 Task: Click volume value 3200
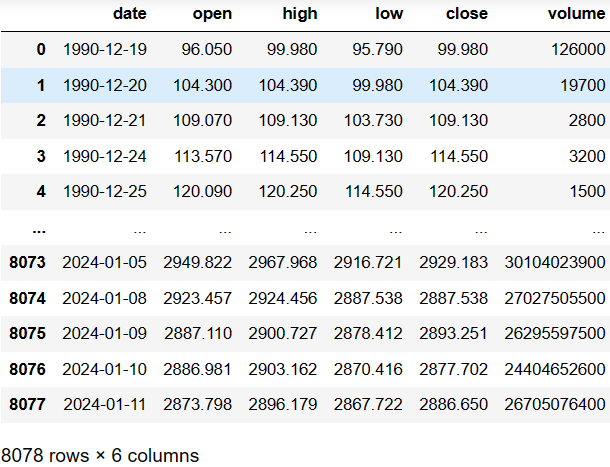tap(587, 156)
